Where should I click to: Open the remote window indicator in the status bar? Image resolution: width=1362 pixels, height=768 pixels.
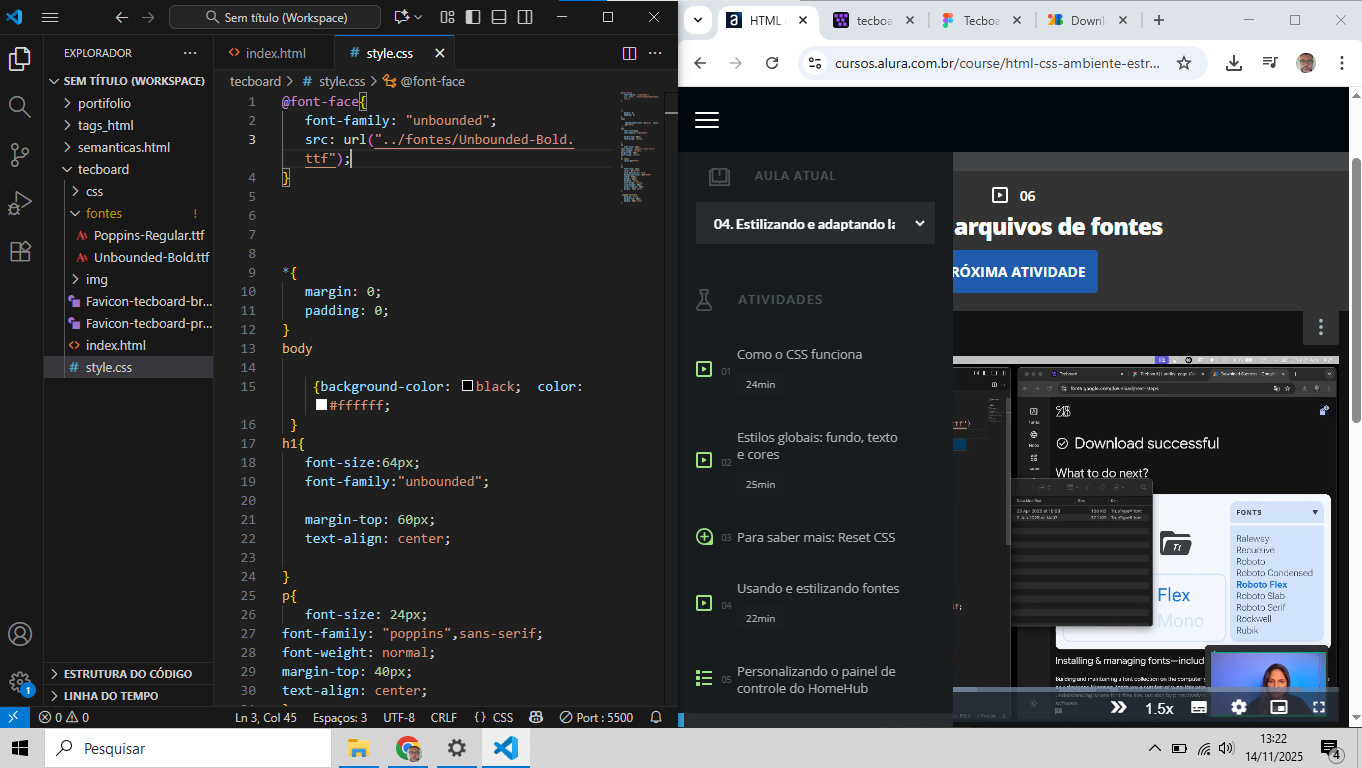click(x=13, y=717)
